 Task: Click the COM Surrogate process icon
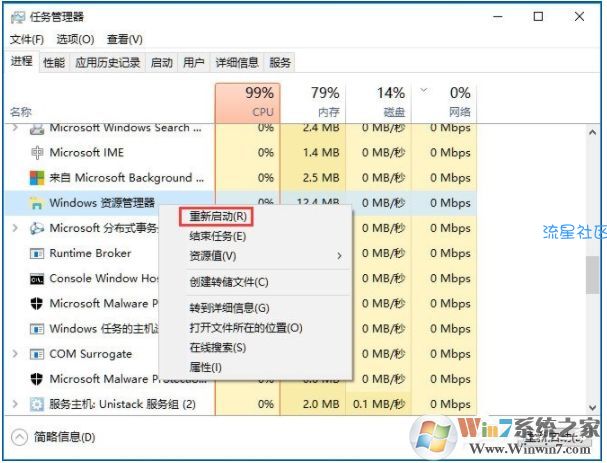37,354
